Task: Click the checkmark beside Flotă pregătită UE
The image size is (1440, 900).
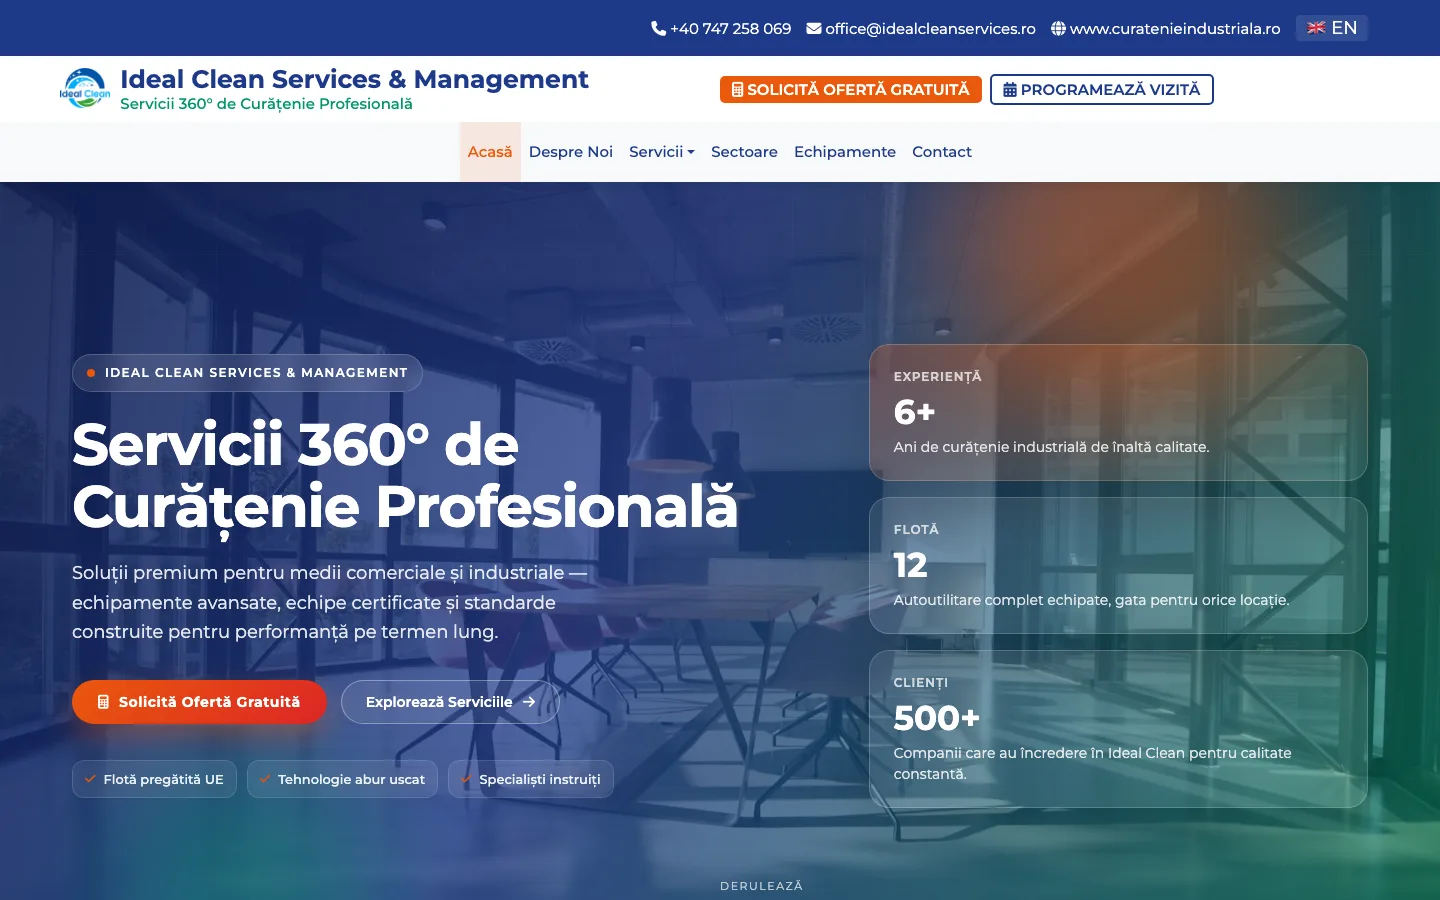Action: coord(90,779)
